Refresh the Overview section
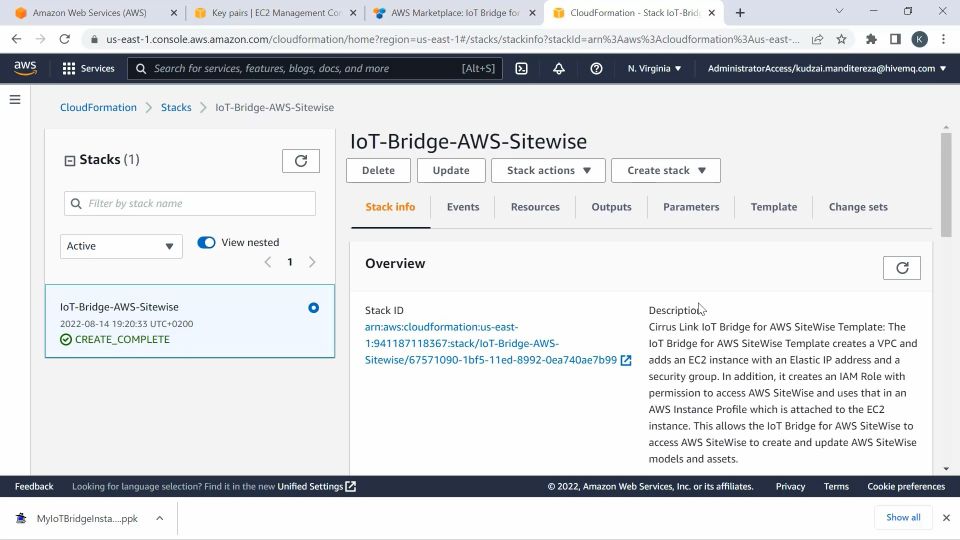The height and width of the screenshot is (540, 960). point(902,268)
